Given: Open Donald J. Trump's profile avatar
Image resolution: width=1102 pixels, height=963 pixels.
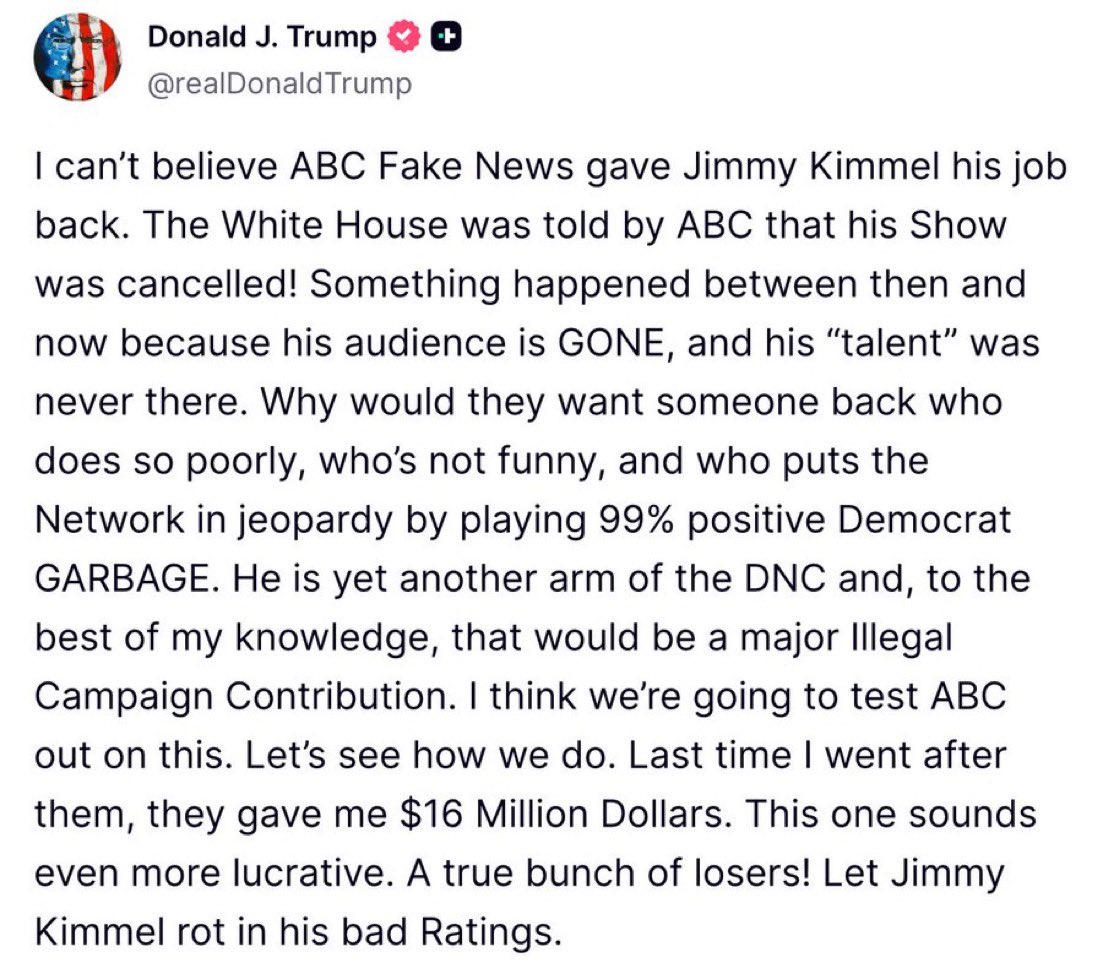Looking at the screenshot, I should click(x=77, y=58).
